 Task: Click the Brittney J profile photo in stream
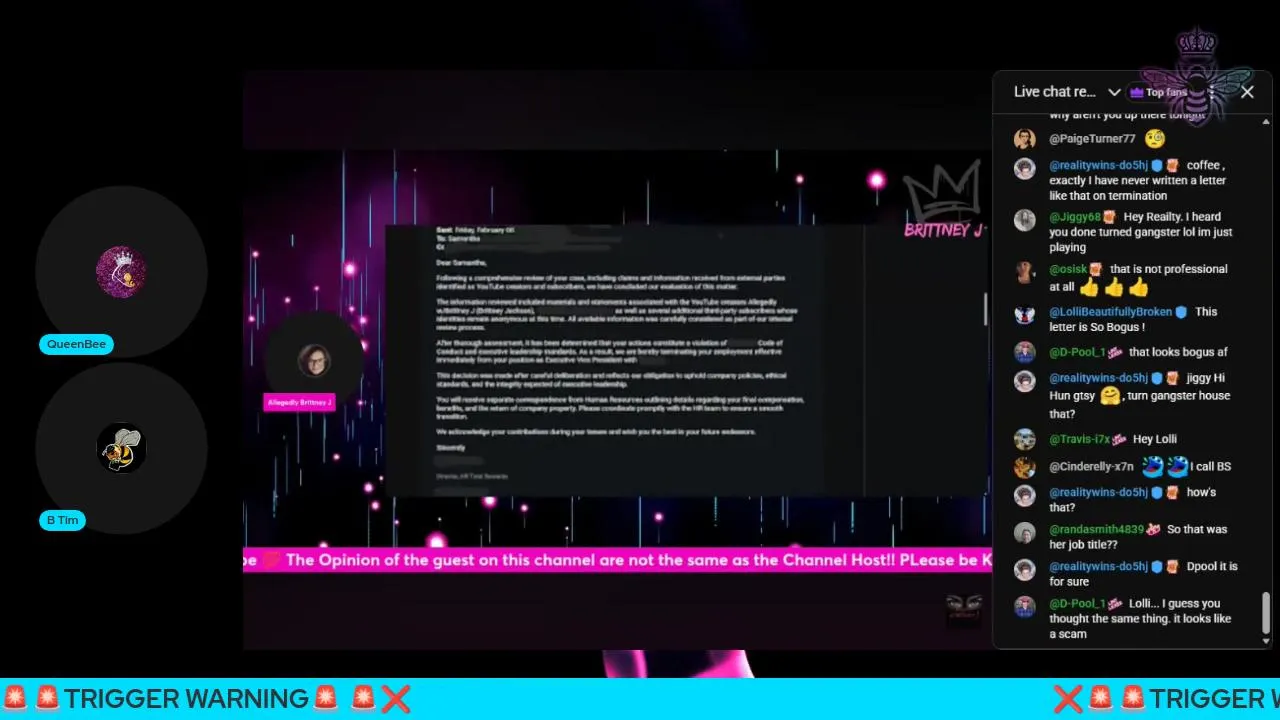[x=314, y=361]
